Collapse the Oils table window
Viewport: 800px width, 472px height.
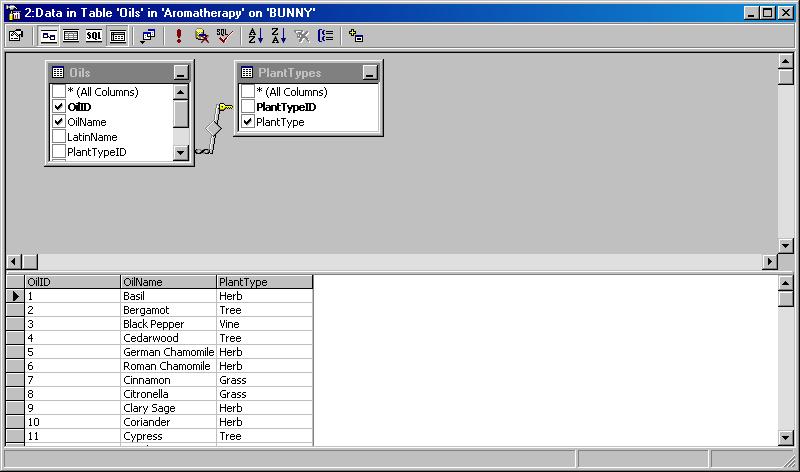tap(180, 73)
